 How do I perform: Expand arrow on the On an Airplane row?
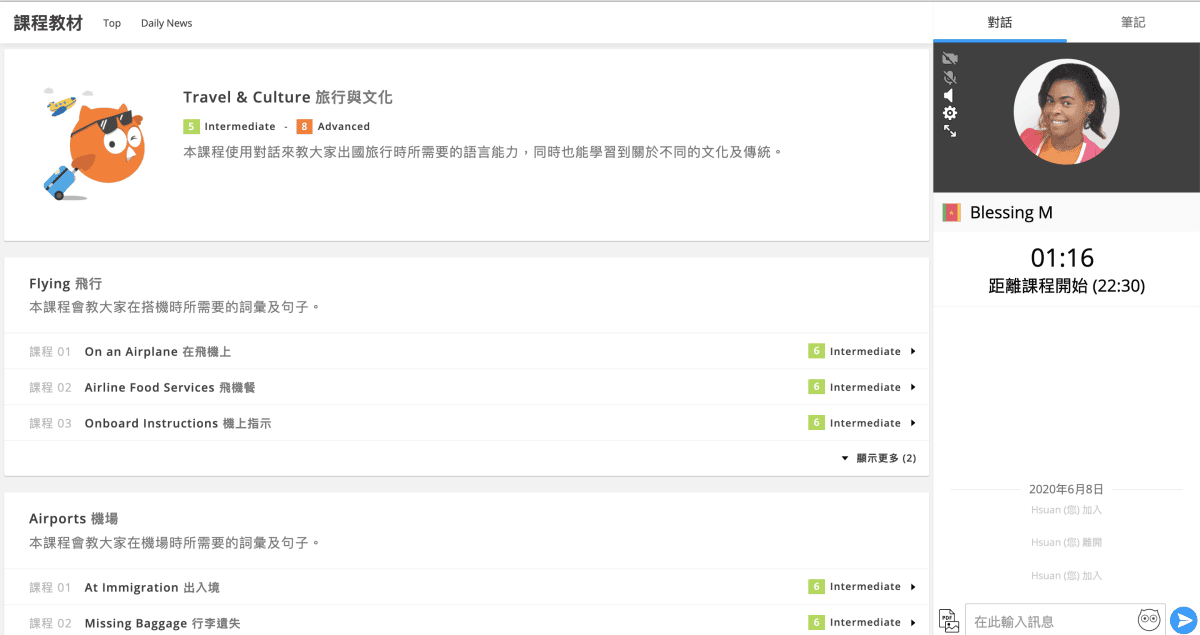tap(913, 352)
